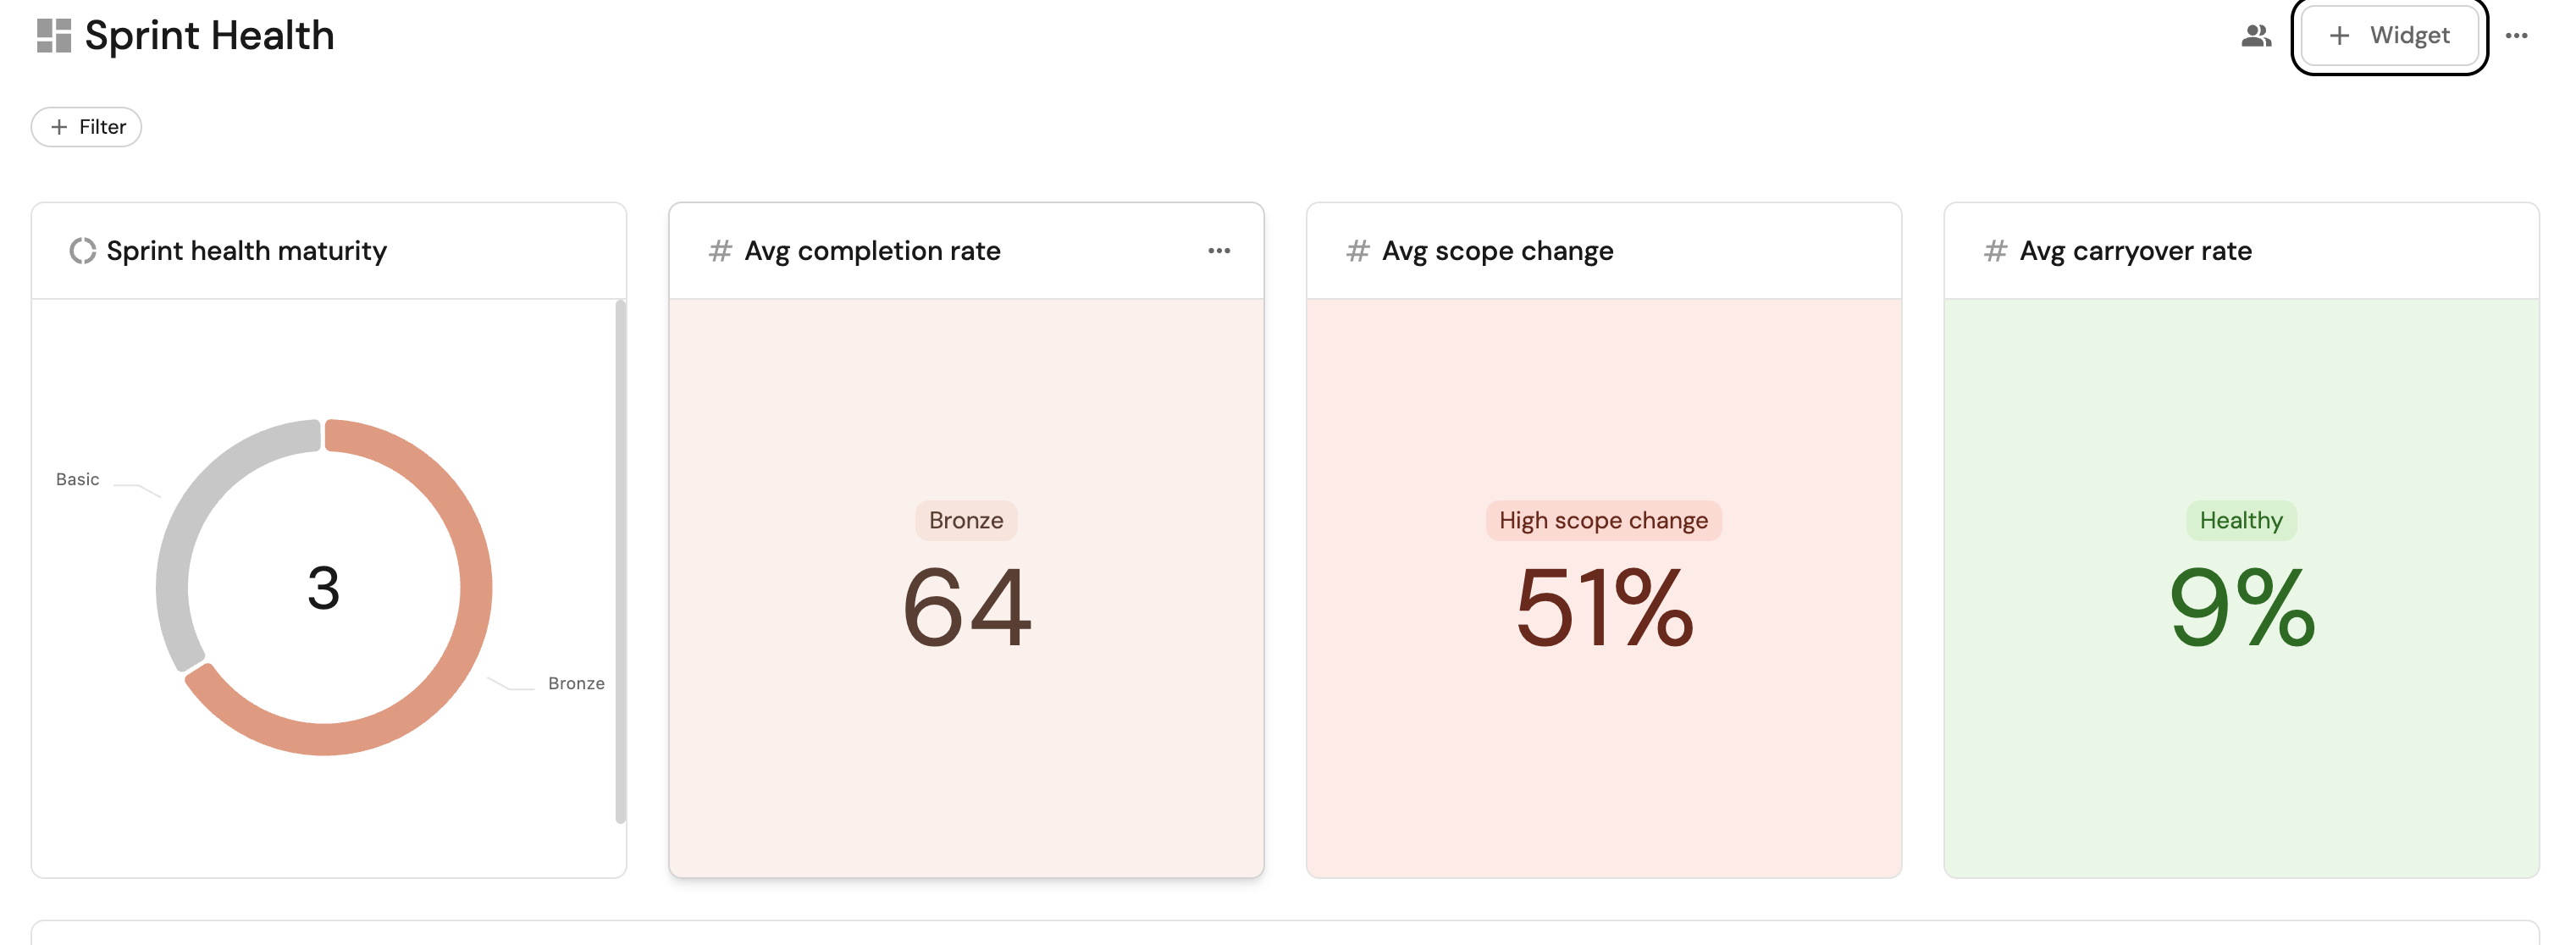Click the 51% scope change value
This screenshot has height=945, width=2576.
(1604, 607)
